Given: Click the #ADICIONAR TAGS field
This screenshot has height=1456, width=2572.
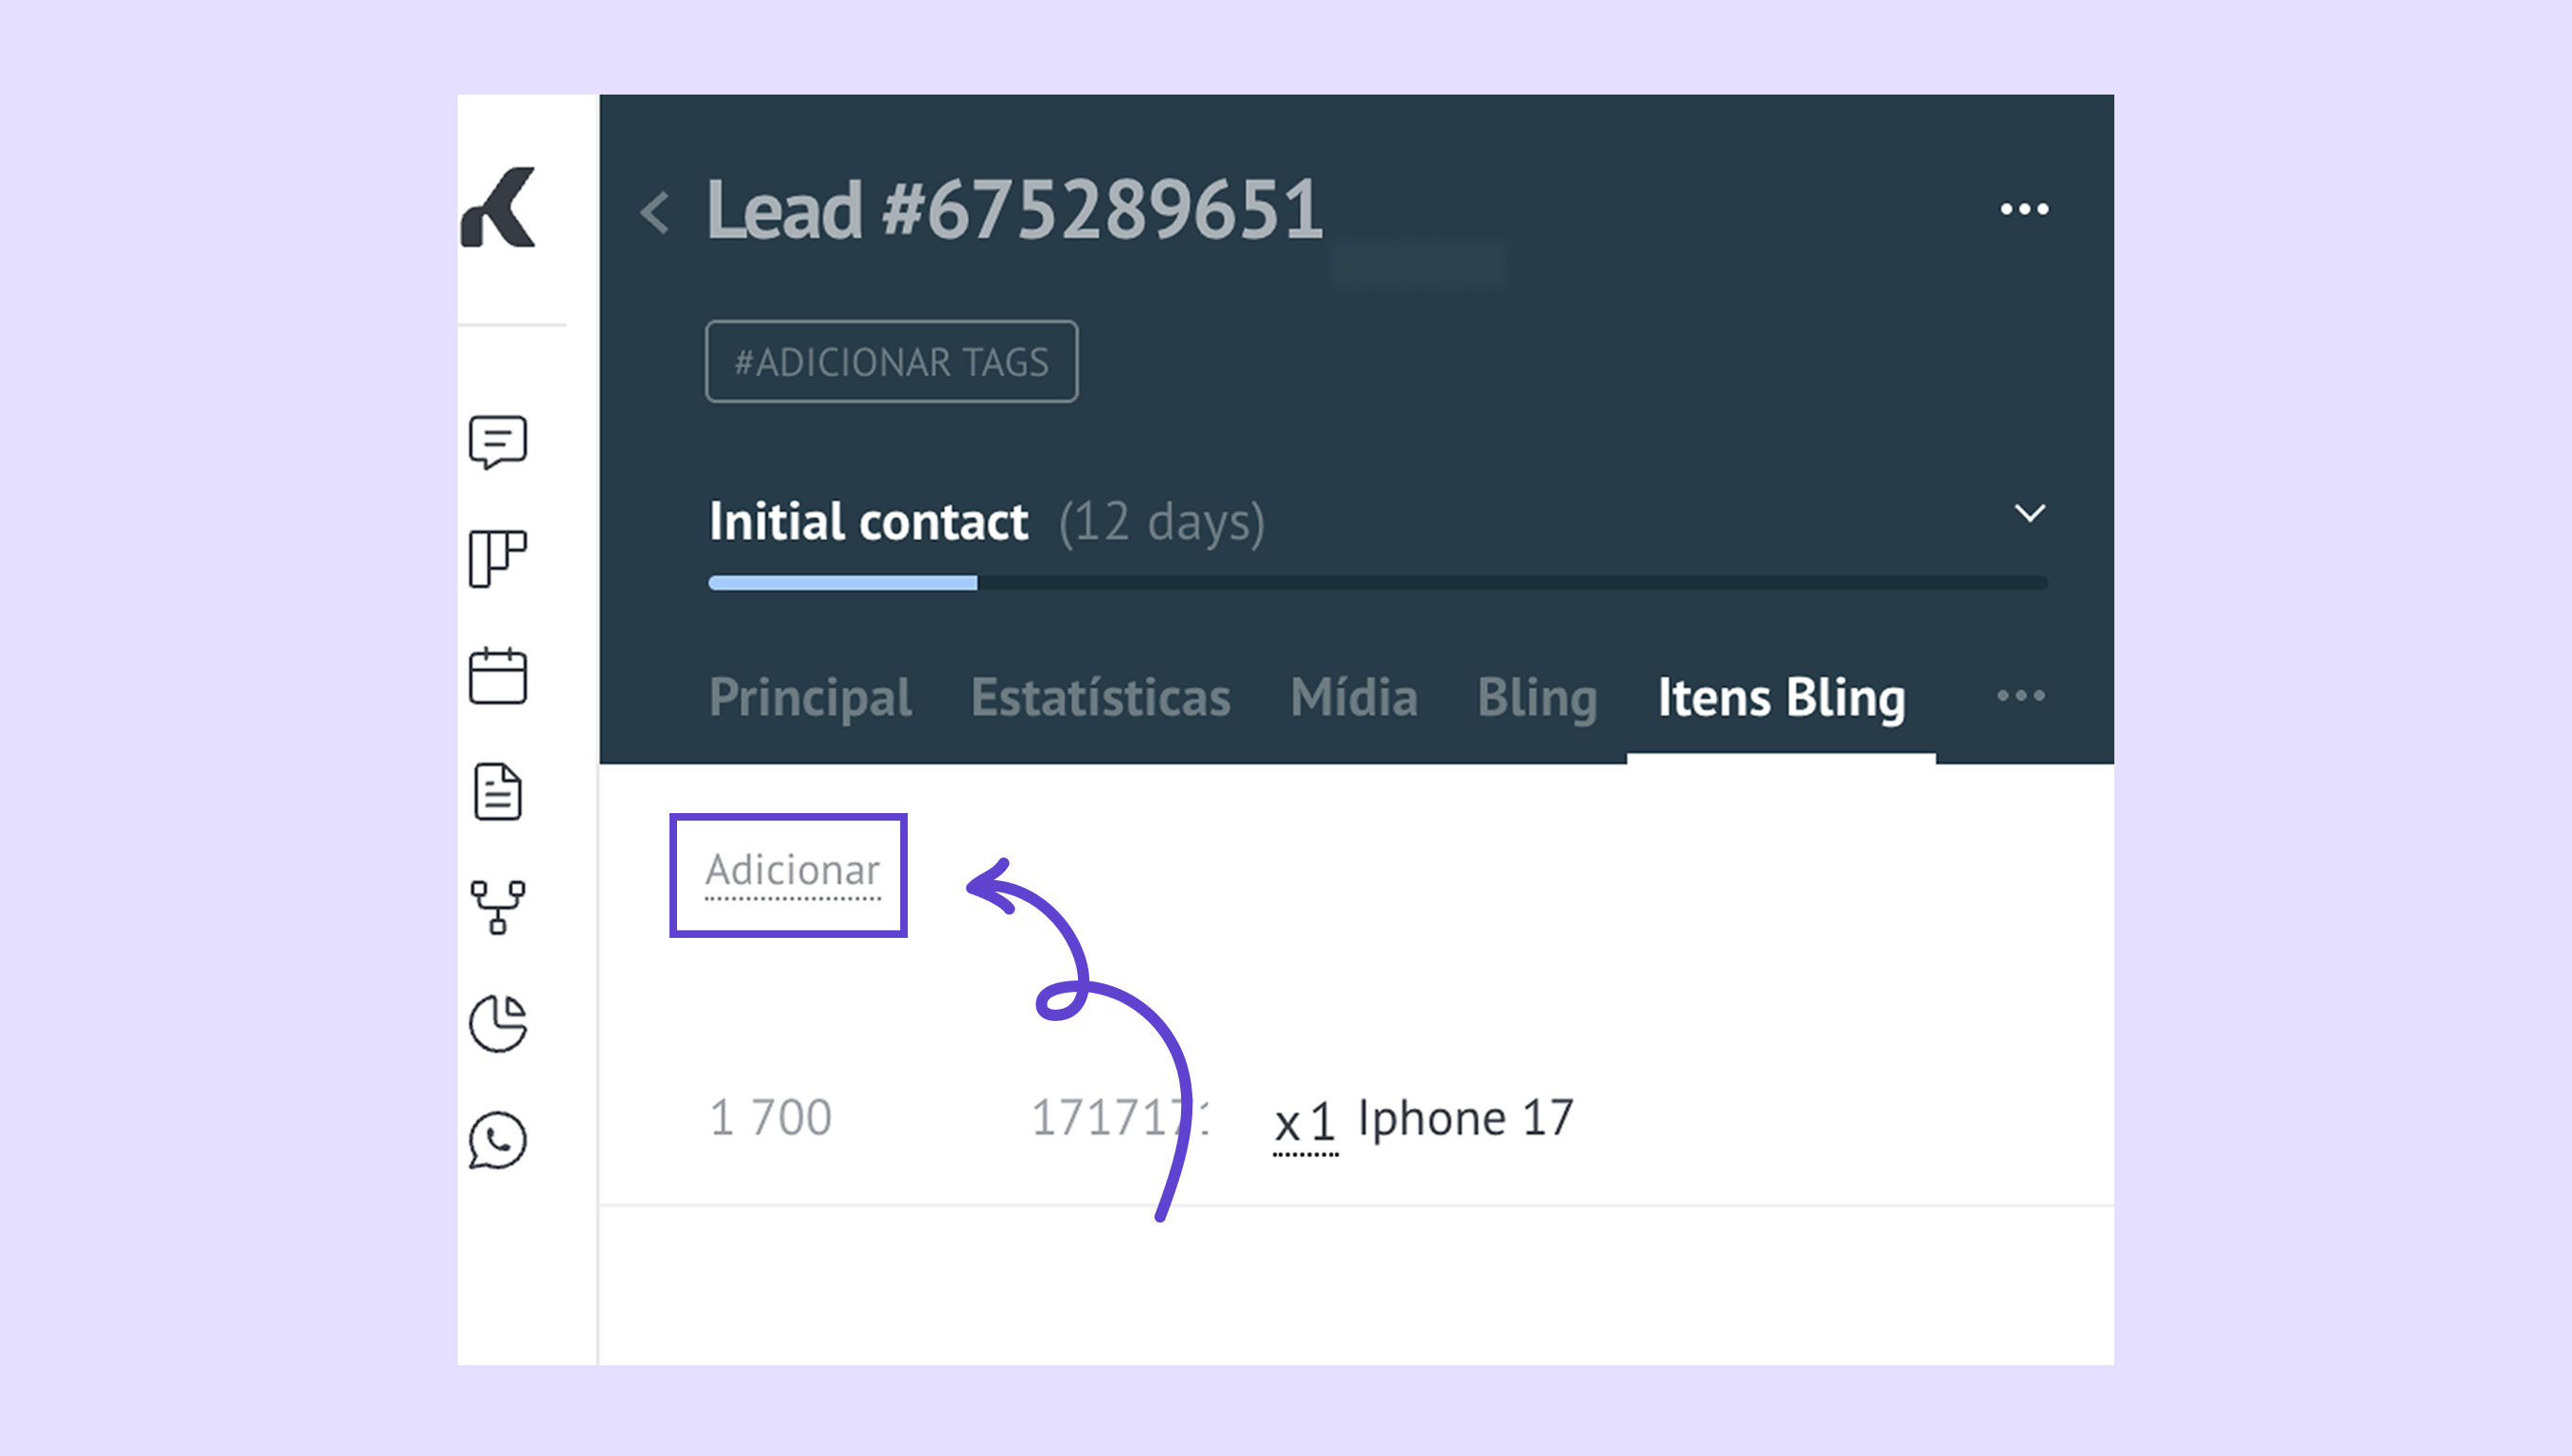Looking at the screenshot, I should (x=891, y=362).
